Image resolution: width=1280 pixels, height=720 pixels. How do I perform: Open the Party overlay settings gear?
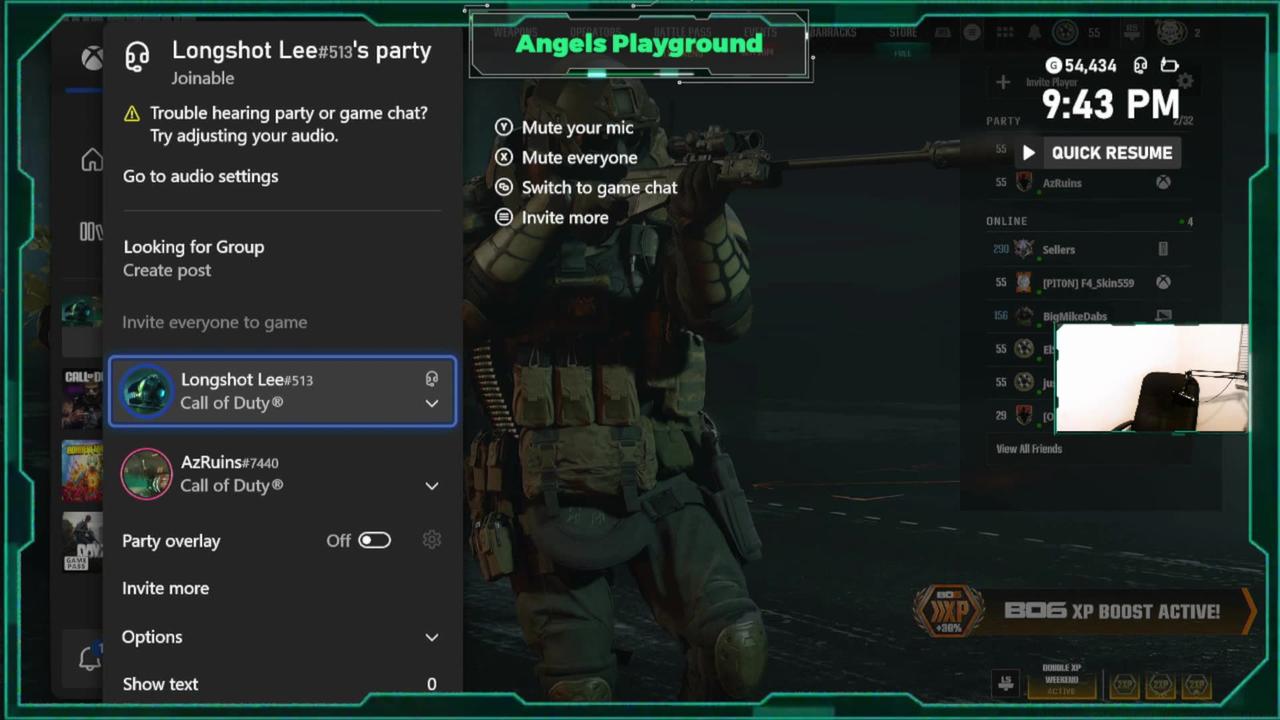click(x=431, y=540)
